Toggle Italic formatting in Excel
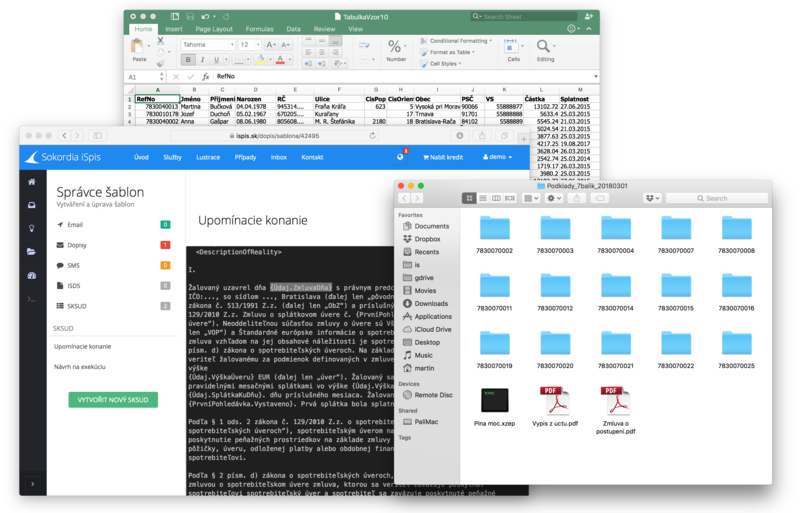 point(202,60)
